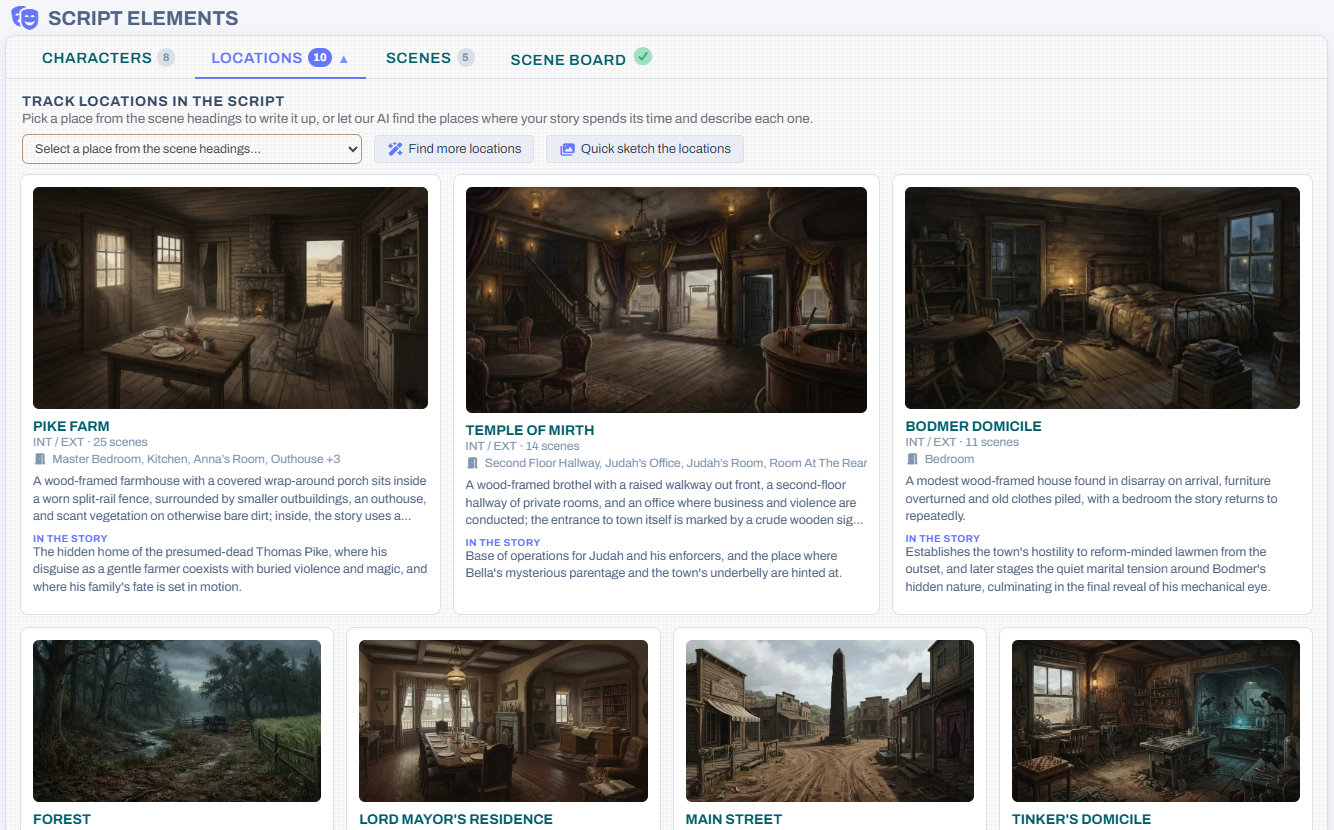The height and width of the screenshot is (830, 1334).
Task: Click the Scenes count badge showing 5
Action: tap(466, 58)
